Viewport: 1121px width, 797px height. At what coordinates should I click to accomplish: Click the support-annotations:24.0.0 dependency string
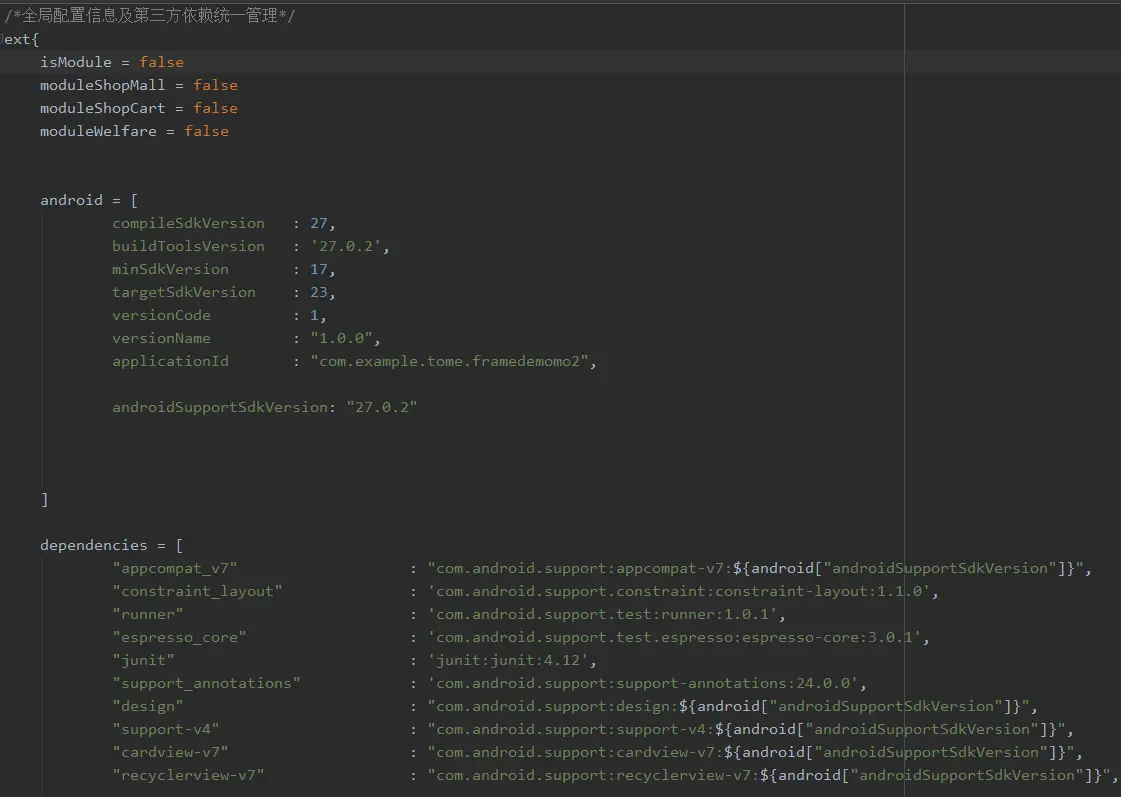pos(643,683)
